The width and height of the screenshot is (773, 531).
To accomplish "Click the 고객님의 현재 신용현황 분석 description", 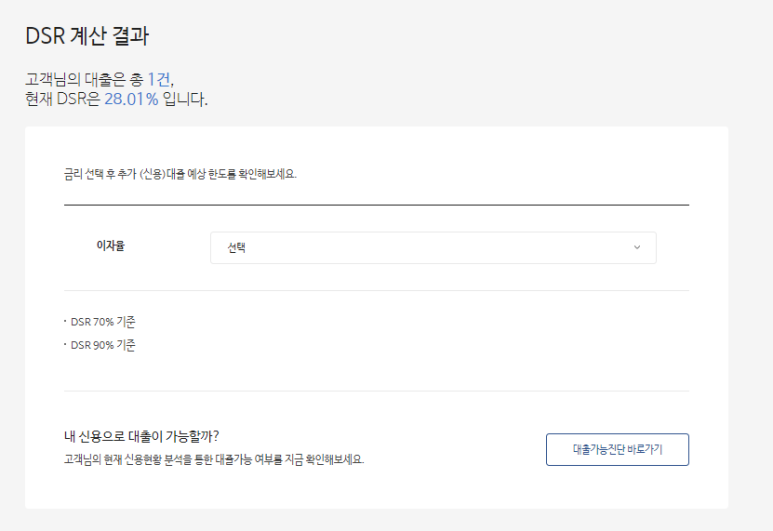I will [x=214, y=460].
